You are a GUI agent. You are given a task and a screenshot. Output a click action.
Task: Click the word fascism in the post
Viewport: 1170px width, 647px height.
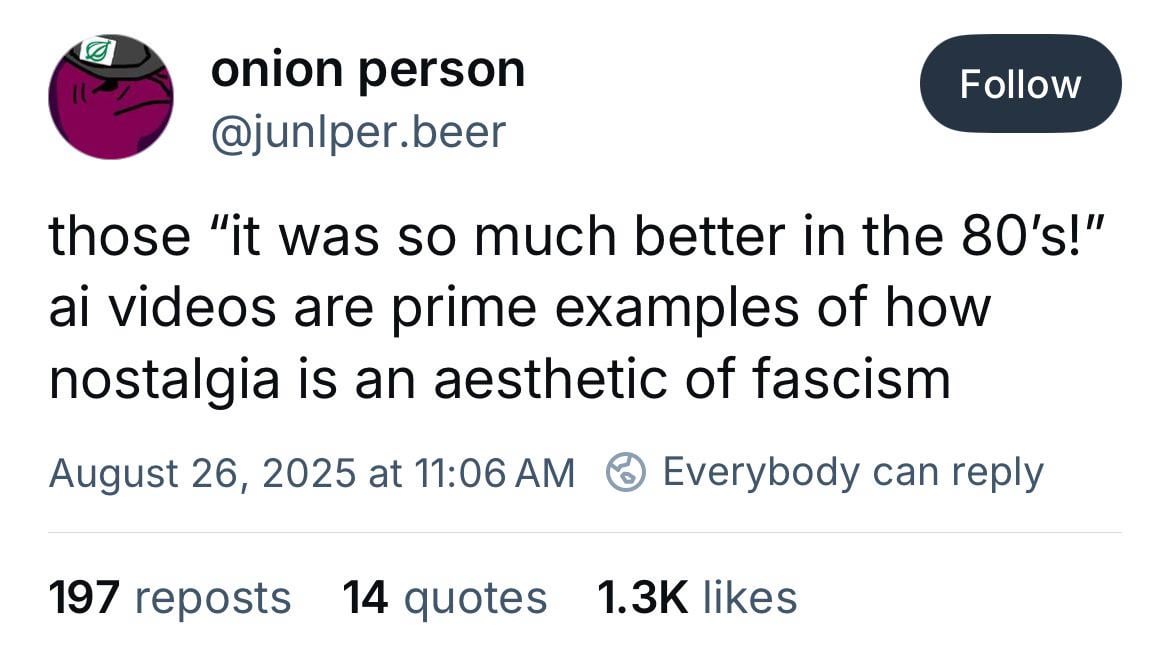click(851, 377)
